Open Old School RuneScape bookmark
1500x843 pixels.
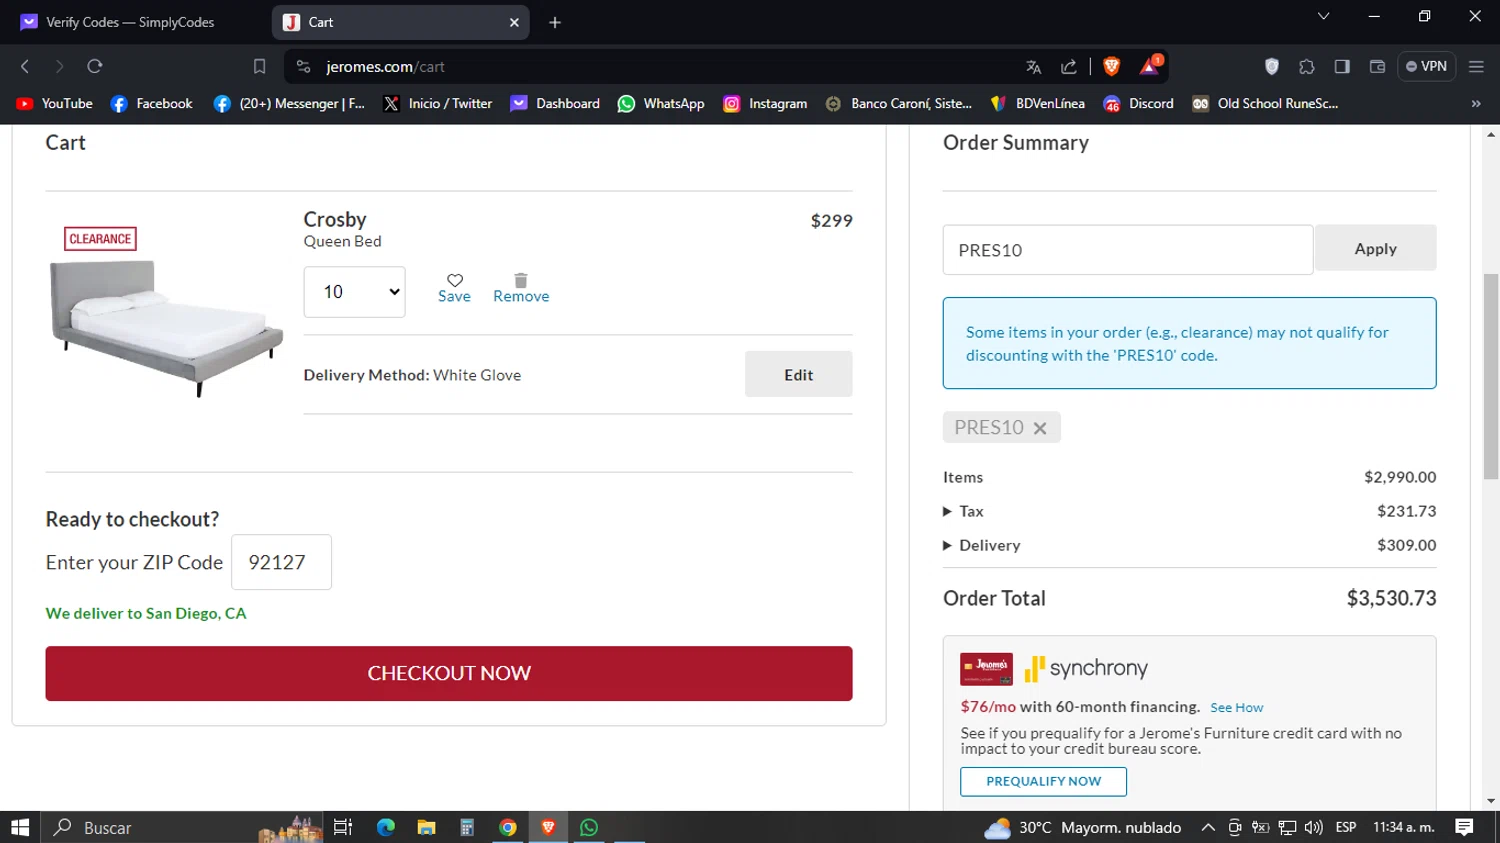point(1265,103)
